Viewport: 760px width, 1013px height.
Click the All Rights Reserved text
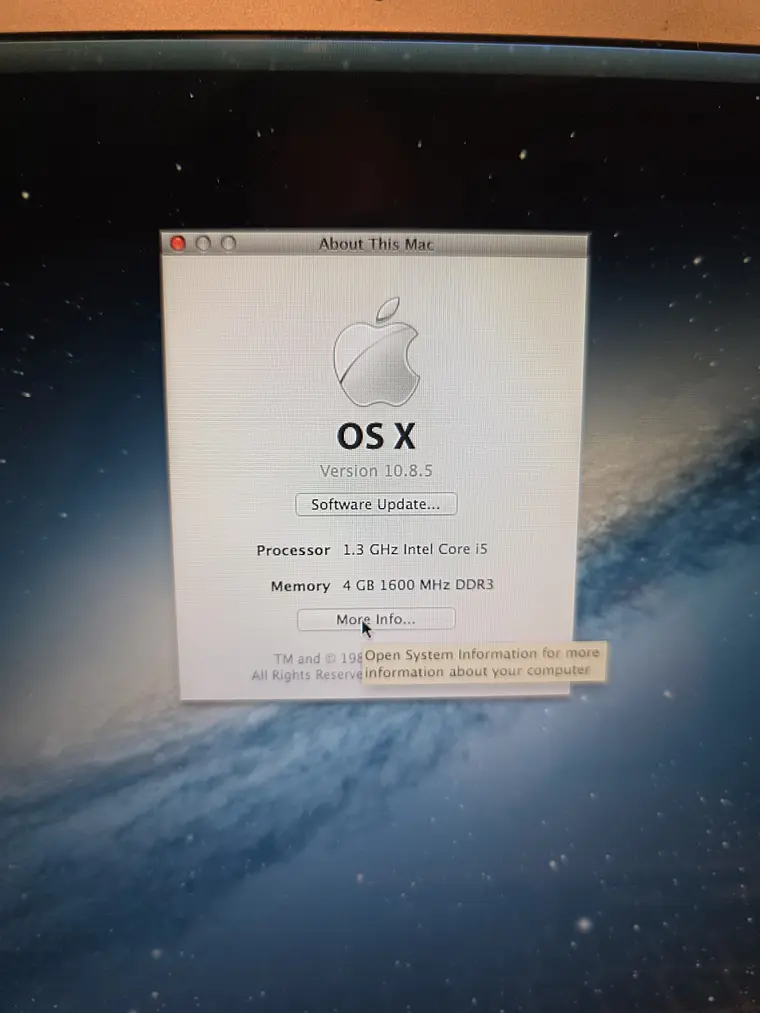[307, 675]
